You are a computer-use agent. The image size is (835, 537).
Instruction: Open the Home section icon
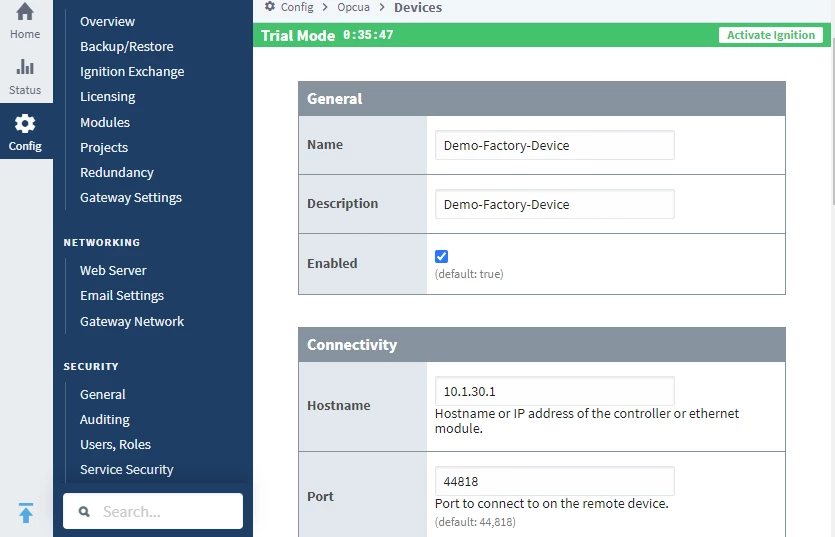click(x=25, y=14)
